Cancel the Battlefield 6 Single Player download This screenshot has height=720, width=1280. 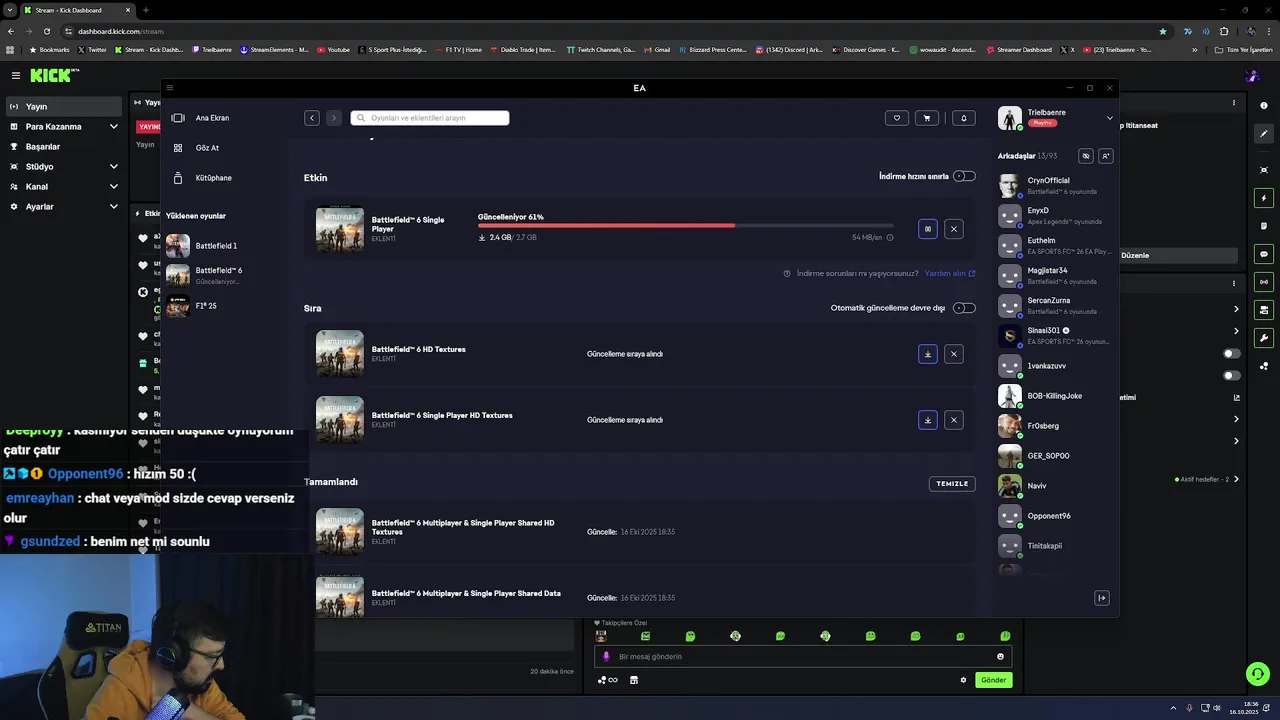pyautogui.click(x=954, y=229)
